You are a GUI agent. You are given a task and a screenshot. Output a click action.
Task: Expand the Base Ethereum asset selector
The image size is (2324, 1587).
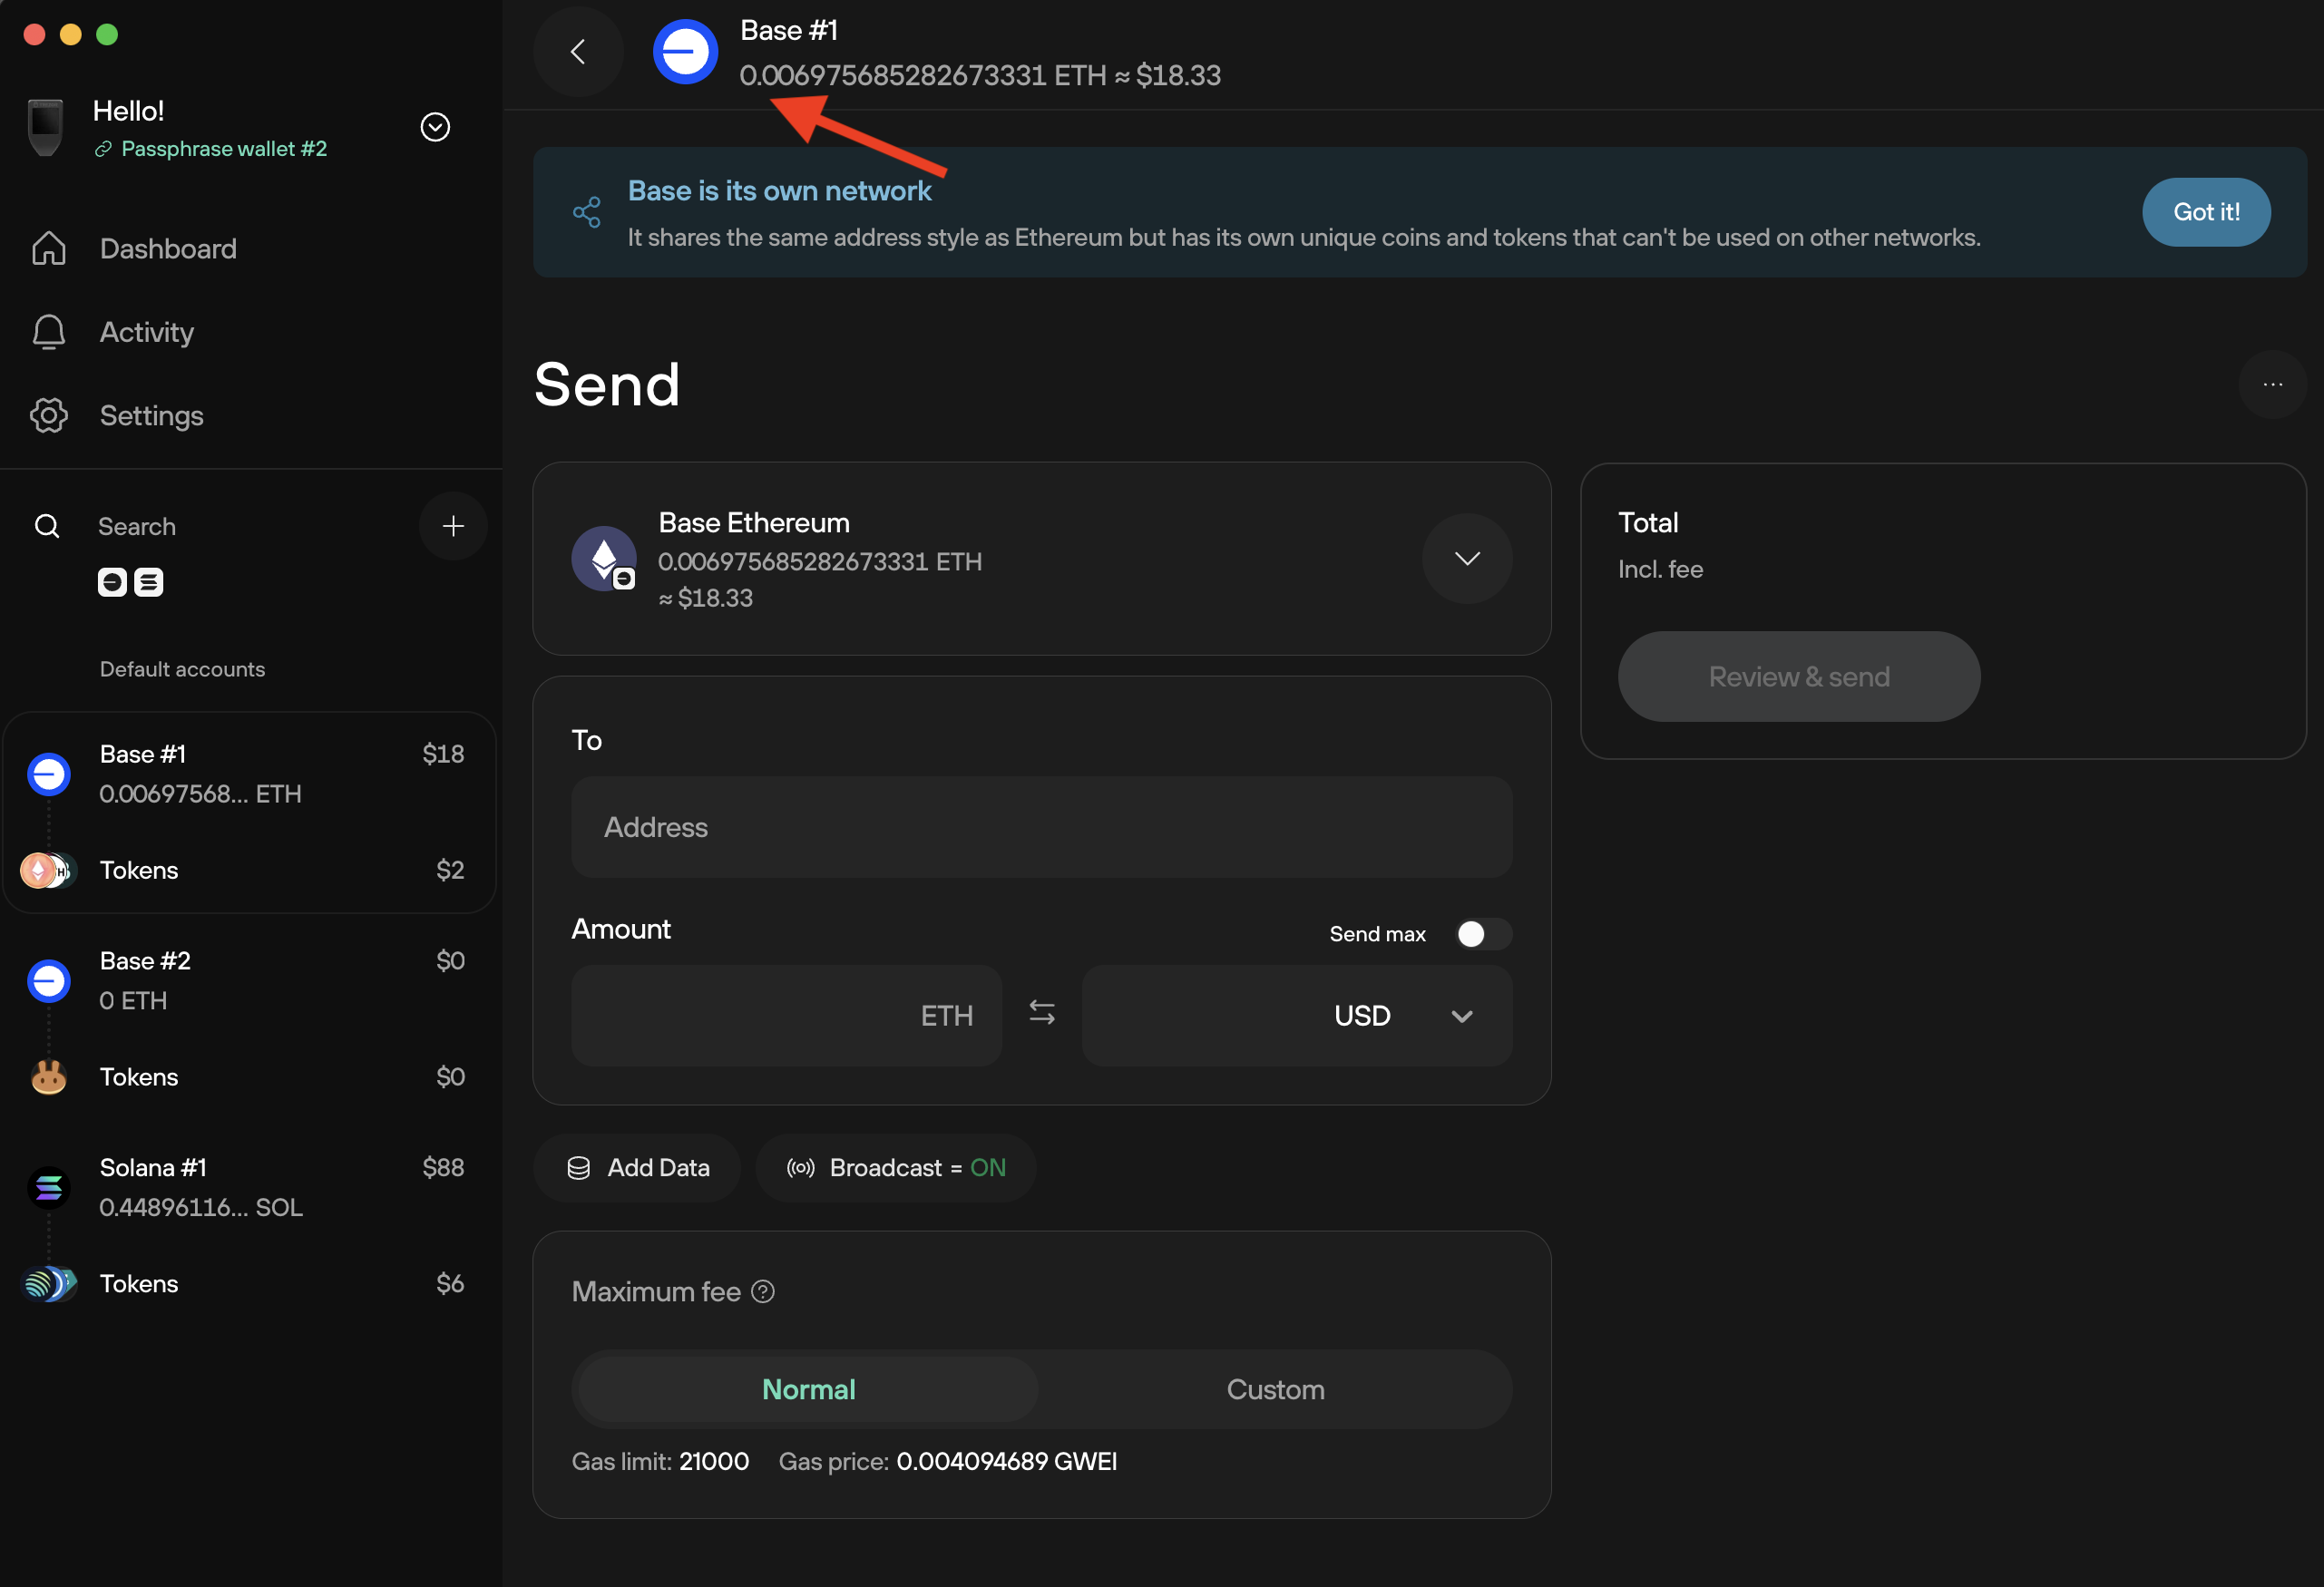pyautogui.click(x=1467, y=558)
